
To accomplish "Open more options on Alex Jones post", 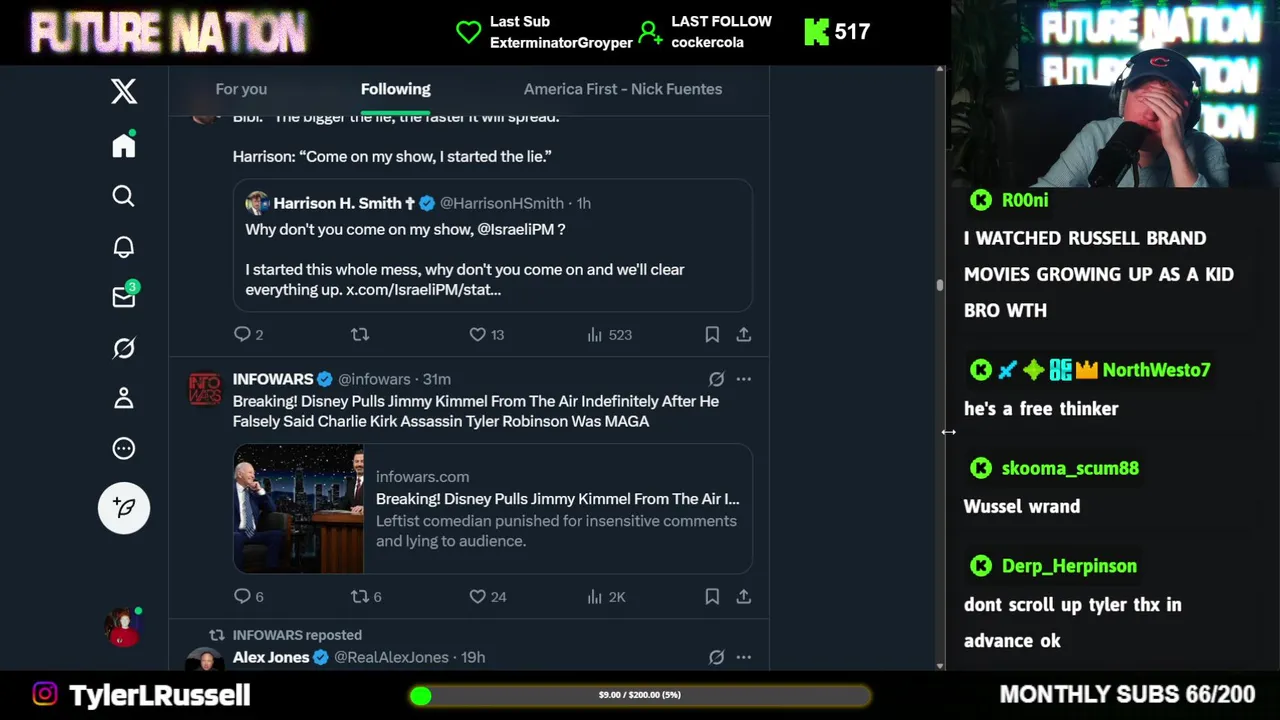I will [744, 657].
